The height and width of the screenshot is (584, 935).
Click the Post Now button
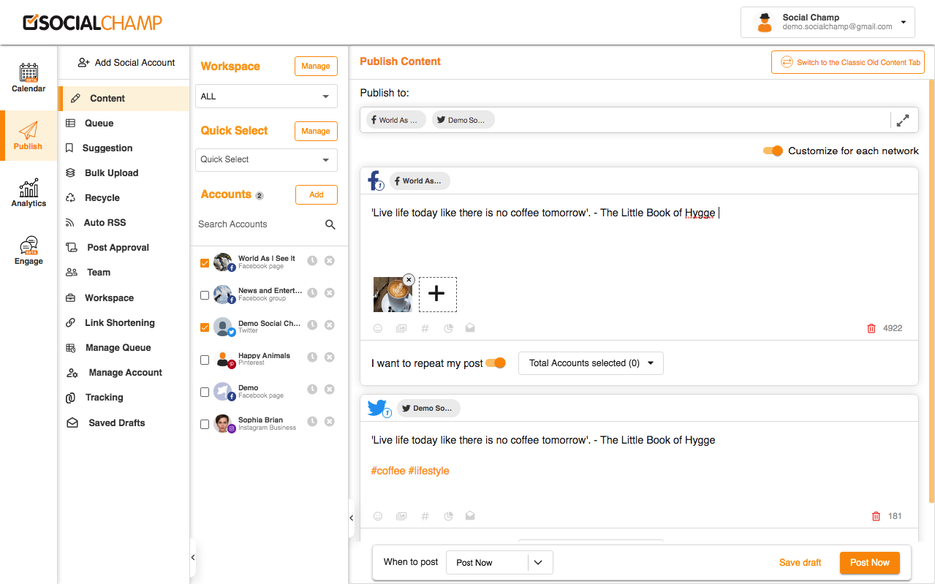869,562
